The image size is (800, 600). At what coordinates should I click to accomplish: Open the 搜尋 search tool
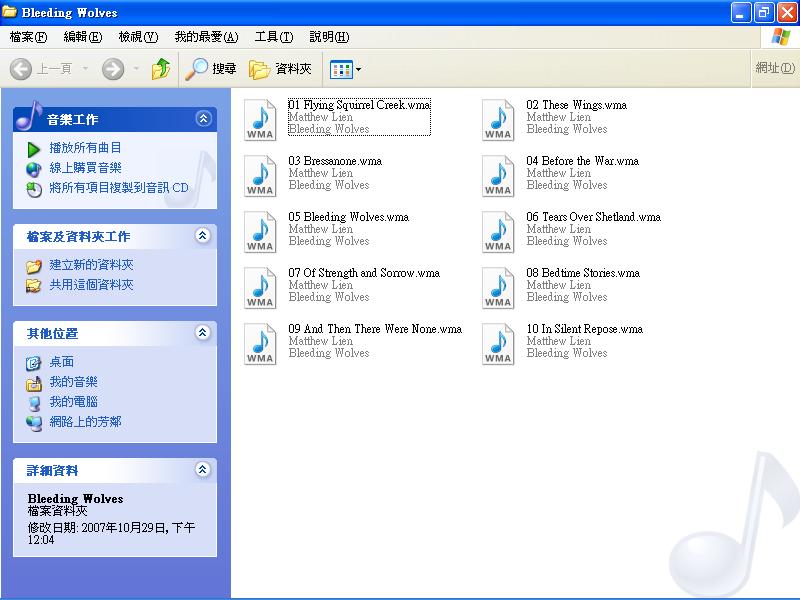click(211, 69)
